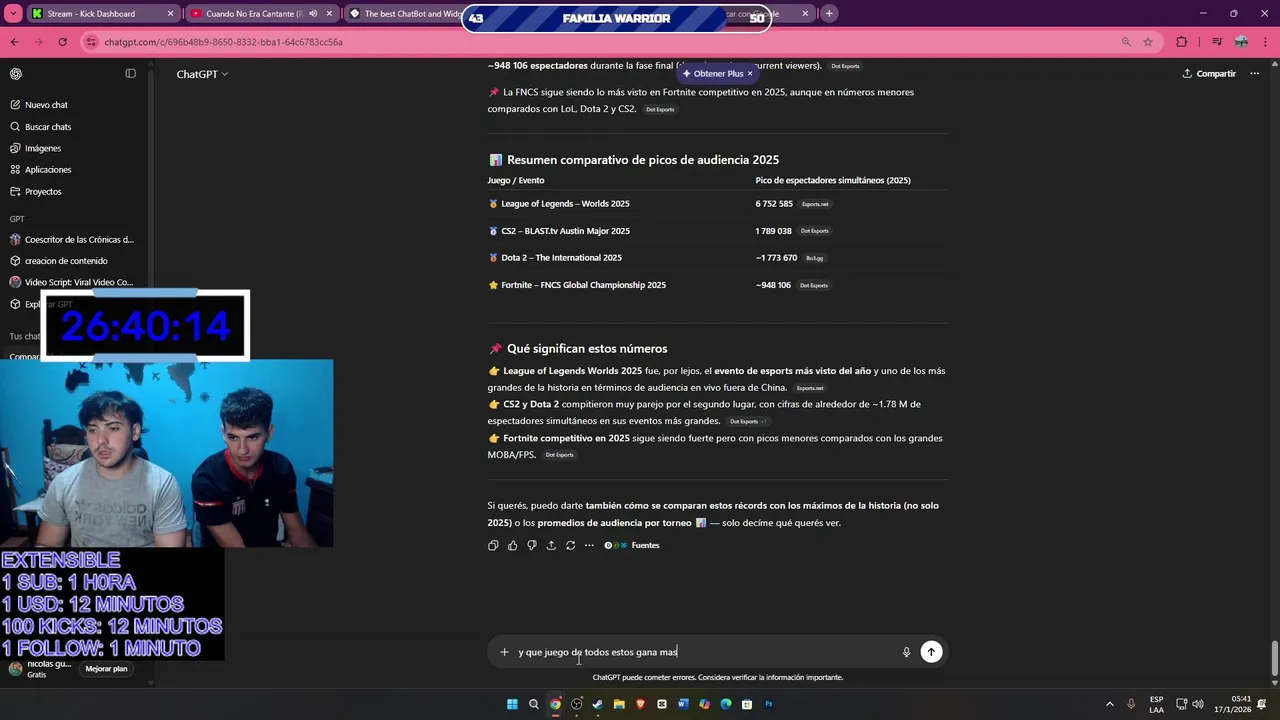
Task: Reload the browser page
Action: pos(63,42)
